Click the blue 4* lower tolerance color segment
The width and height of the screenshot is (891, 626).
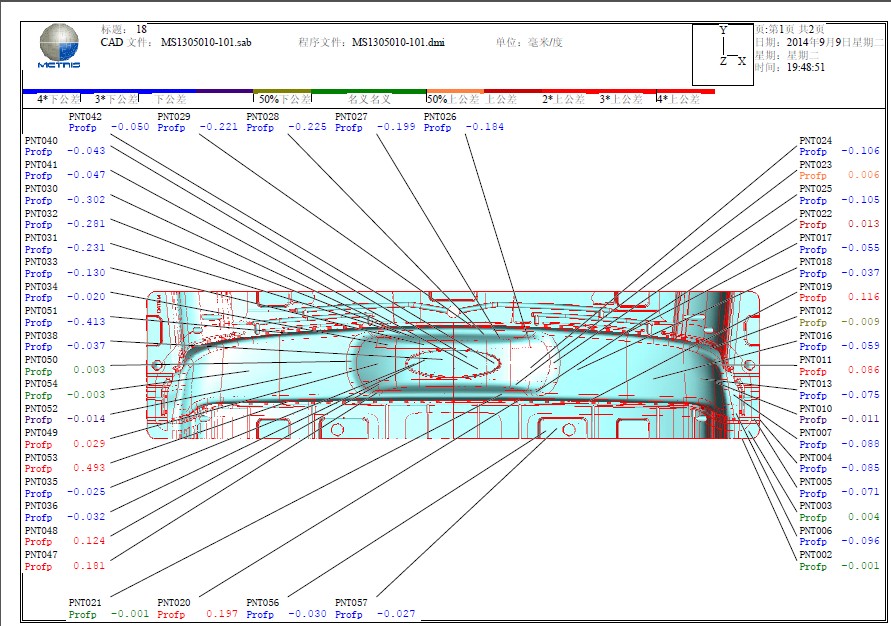coord(50,92)
